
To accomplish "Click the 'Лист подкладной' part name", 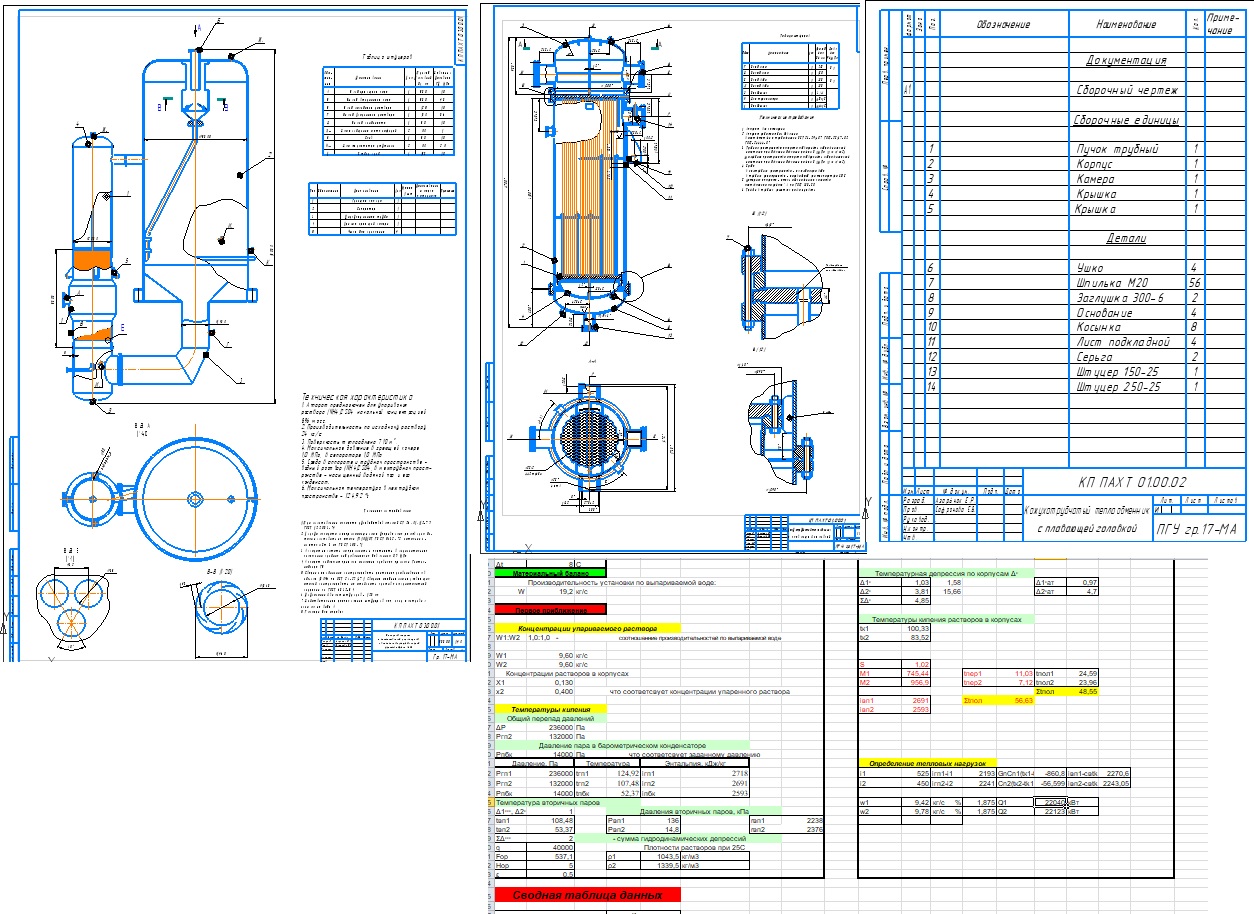I will click(x=1122, y=342).
